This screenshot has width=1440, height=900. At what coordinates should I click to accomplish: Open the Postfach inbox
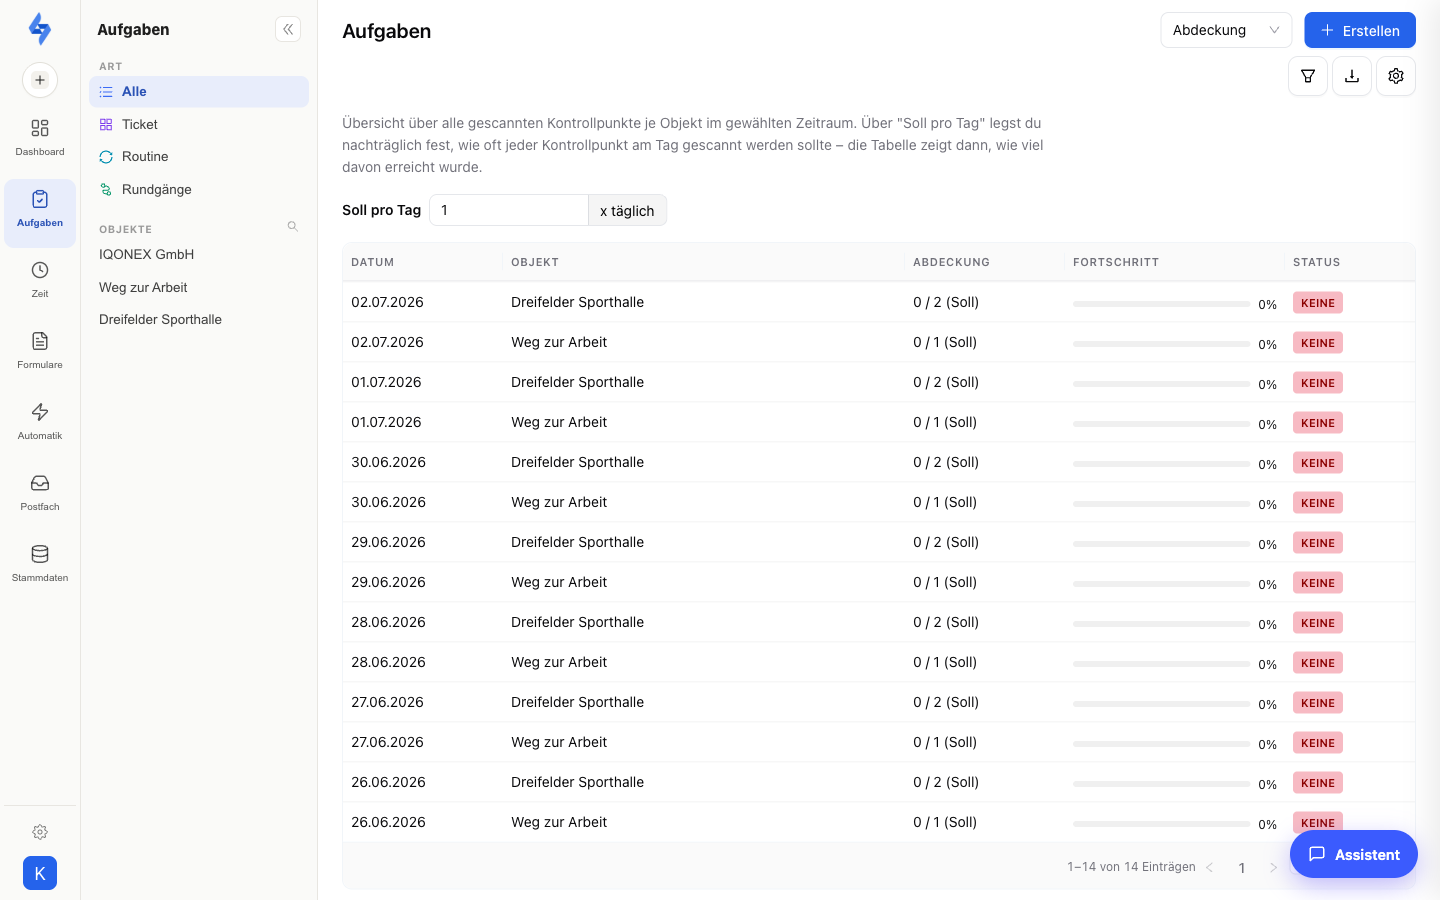coord(40,492)
